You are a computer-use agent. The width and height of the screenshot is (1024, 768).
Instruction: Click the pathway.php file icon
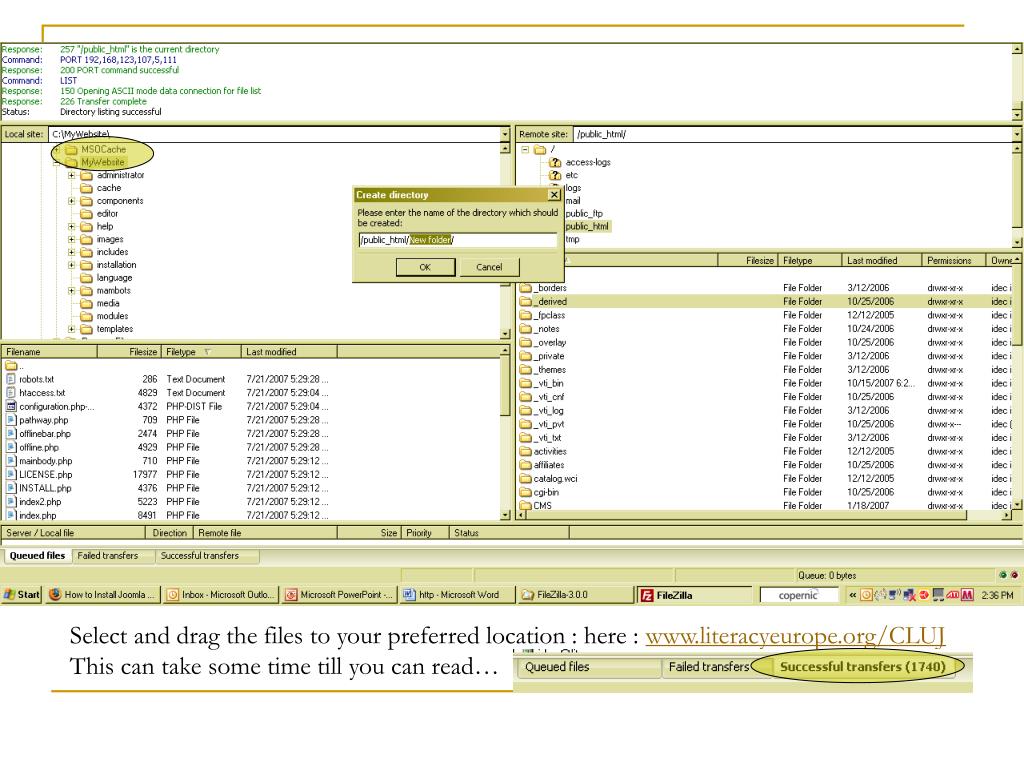(10, 420)
